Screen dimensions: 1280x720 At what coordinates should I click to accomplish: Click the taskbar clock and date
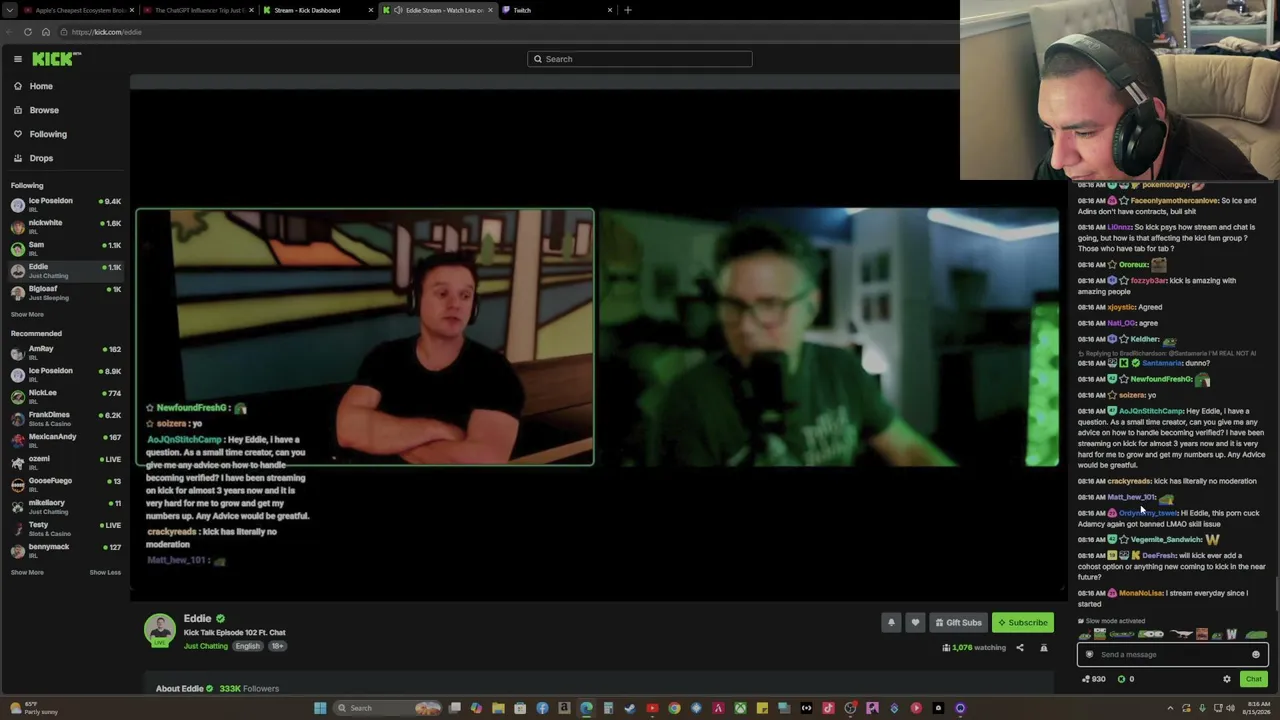1256,708
